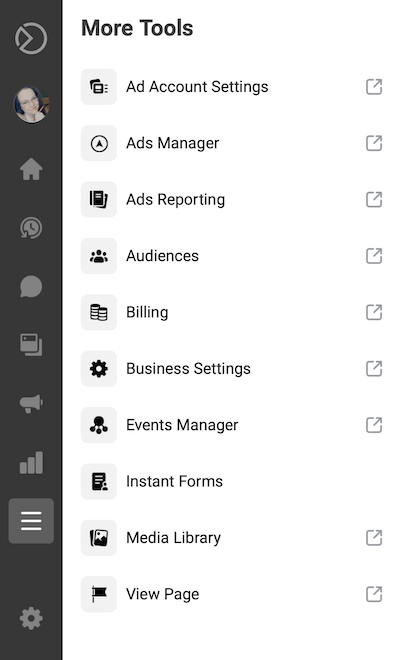This screenshot has width=400, height=660.
Task: Open Events Manager external link arrow
Action: pyautogui.click(x=374, y=425)
